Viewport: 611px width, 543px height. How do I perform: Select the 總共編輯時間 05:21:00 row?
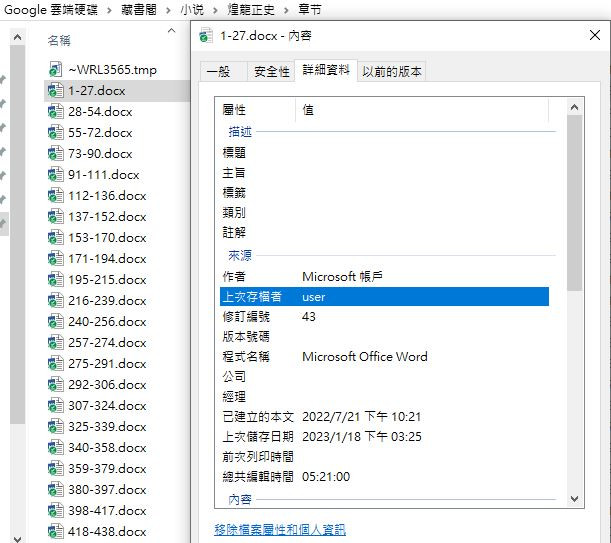click(x=384, y=476)
